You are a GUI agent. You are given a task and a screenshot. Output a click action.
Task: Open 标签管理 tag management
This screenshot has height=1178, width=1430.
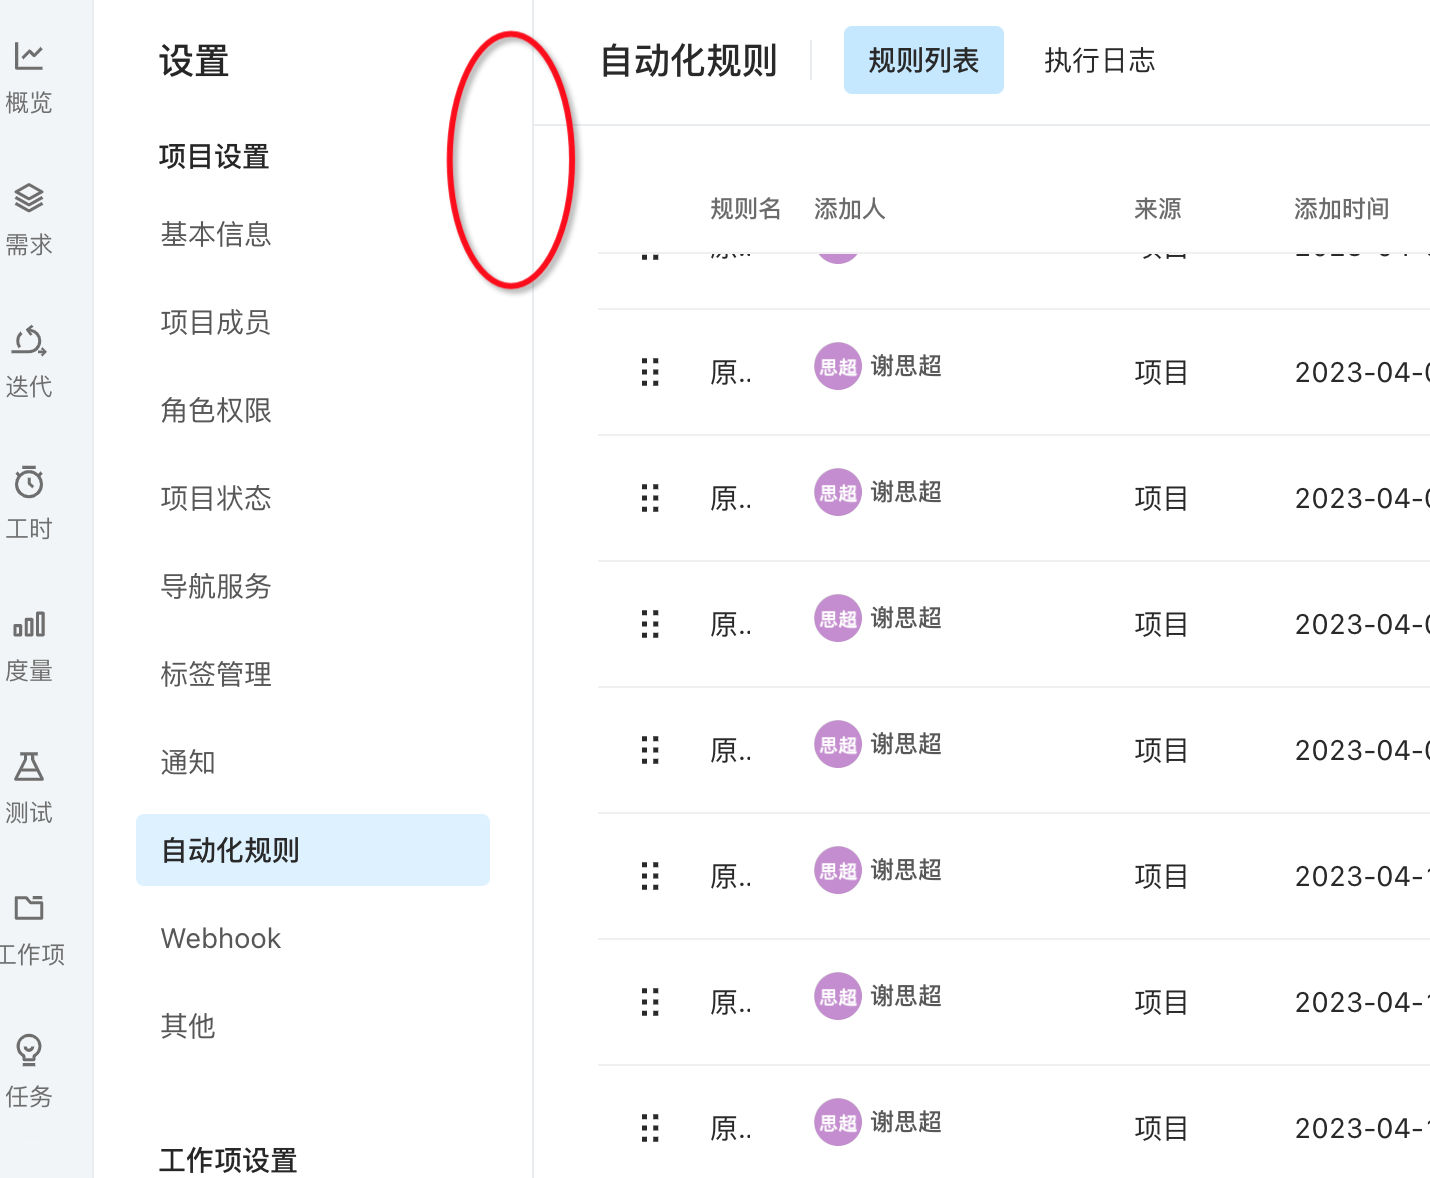[215, 674]
